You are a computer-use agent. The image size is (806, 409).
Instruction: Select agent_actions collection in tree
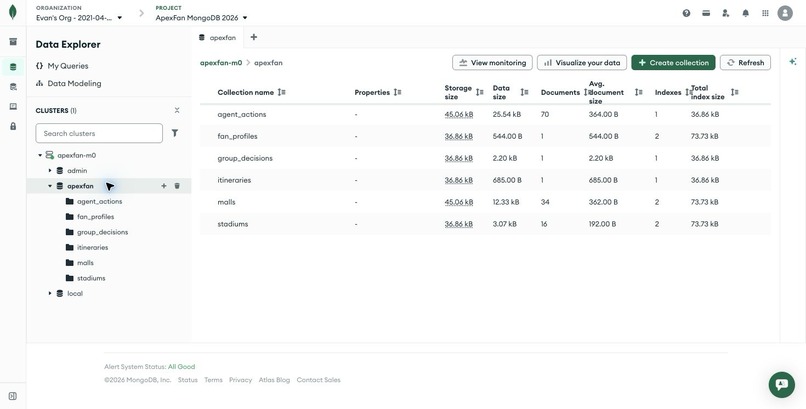(x=100, y=201)
